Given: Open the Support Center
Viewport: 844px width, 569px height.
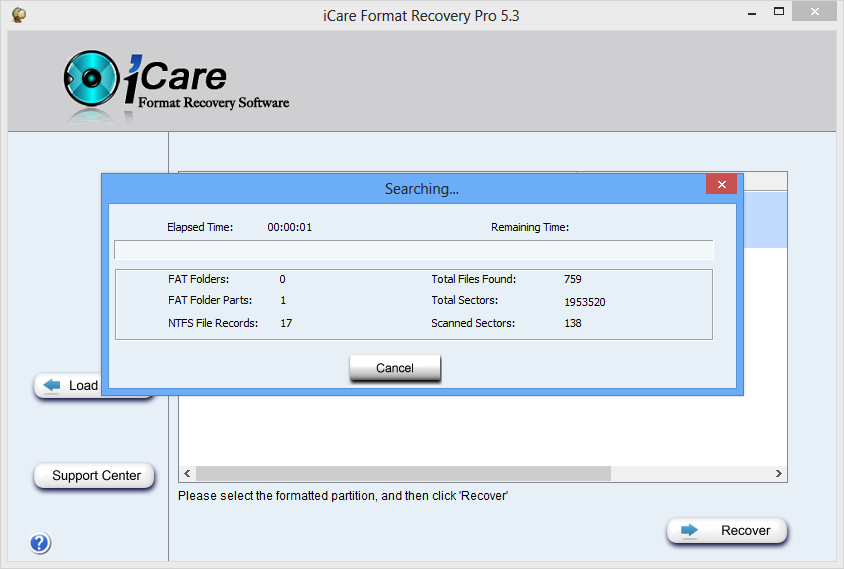Looking at the screenshot, I should [94, 476].
